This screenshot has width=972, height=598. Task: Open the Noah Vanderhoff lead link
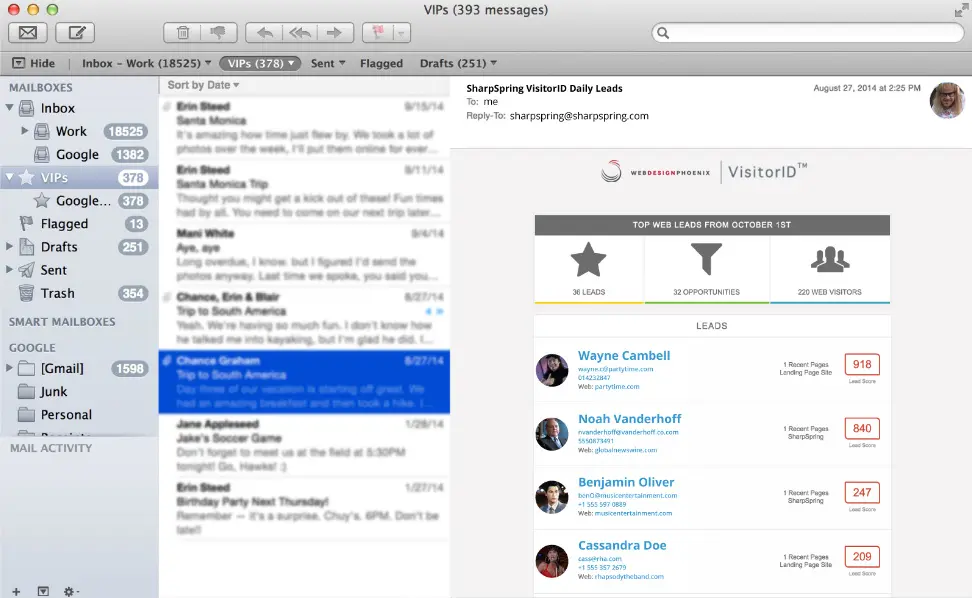click(630, 419)
